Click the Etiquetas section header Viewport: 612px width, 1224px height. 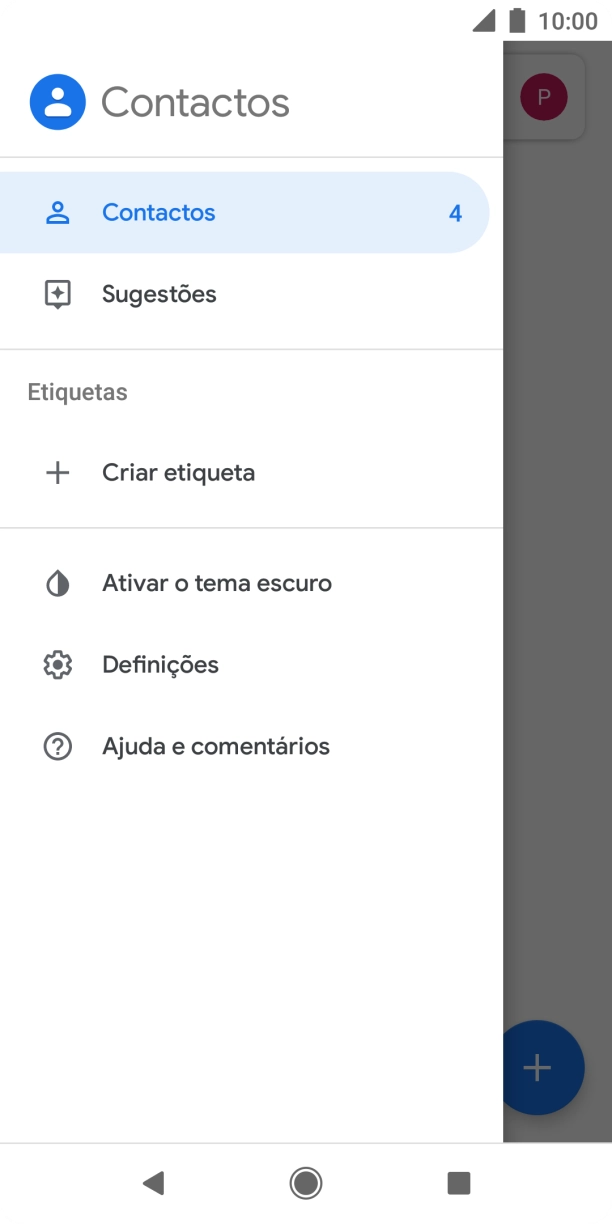point(77,391)
